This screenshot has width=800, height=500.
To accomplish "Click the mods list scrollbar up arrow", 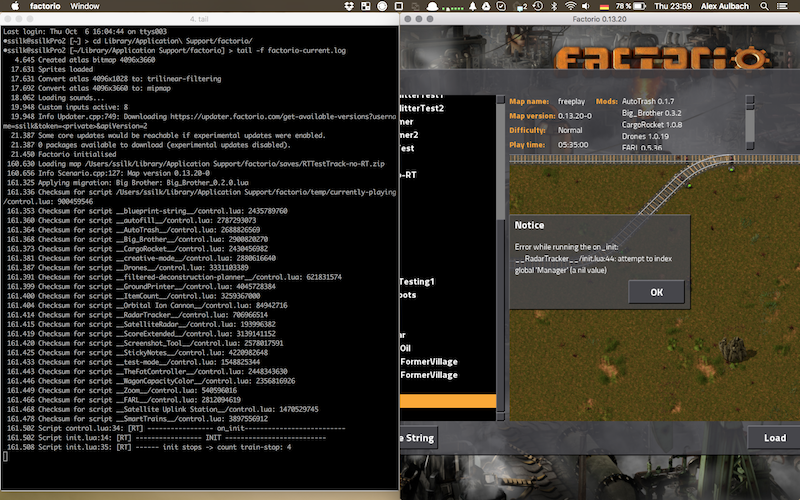I will [749, 99].
